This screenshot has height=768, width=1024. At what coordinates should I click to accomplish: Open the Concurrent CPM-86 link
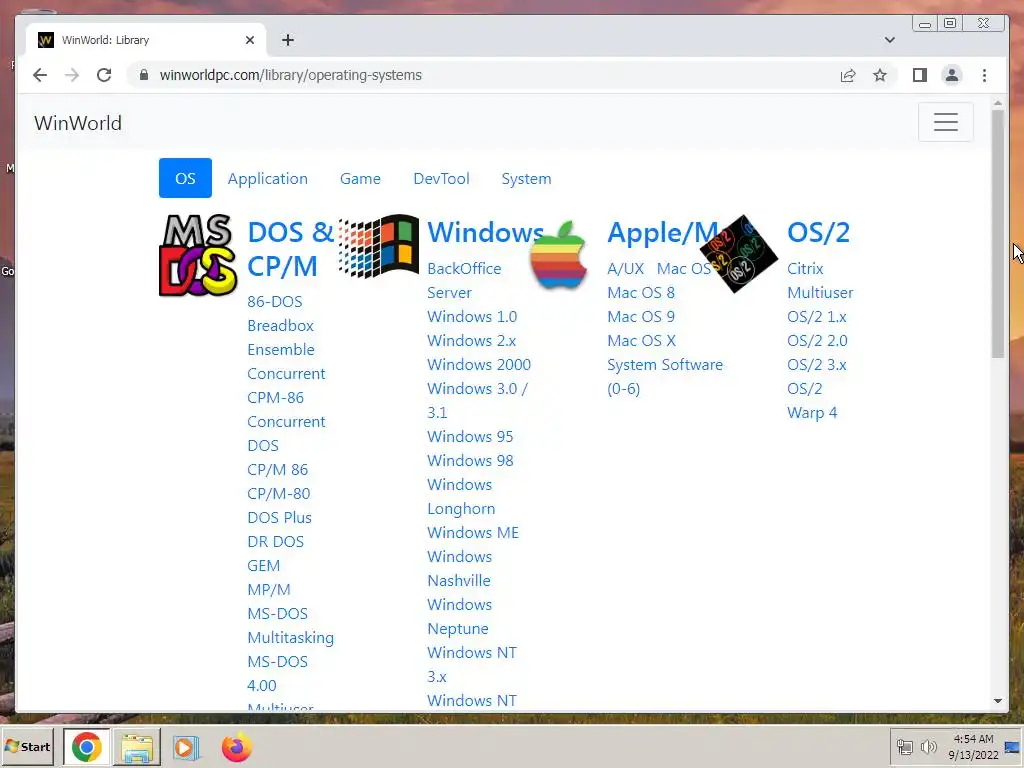[x=286, y=385]
